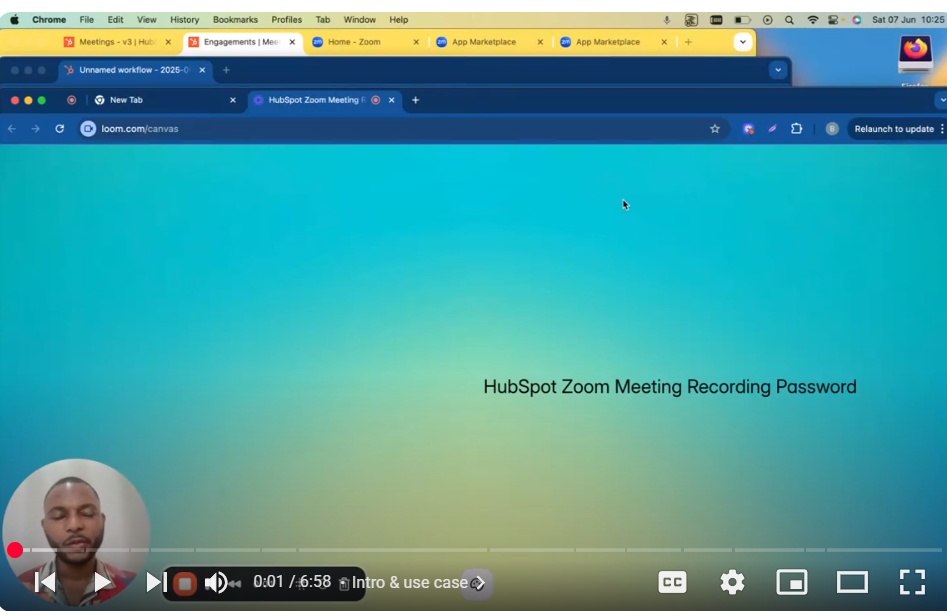Click the trash icon in Loom control bar
Screen dimensions: 947x611
[344, 583]
